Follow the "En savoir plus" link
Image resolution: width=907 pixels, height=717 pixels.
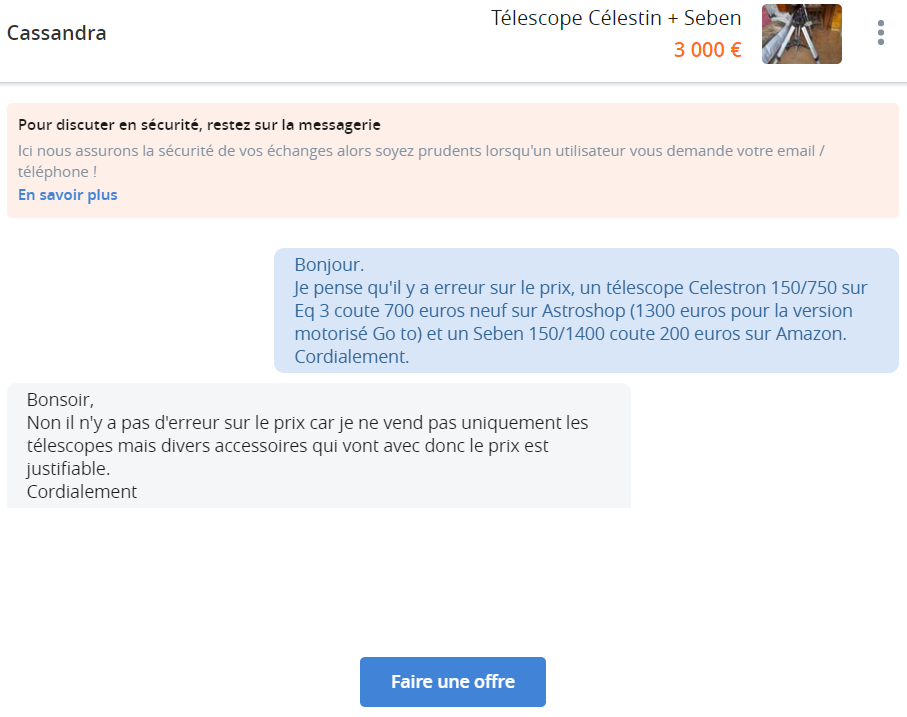point(68,195)
